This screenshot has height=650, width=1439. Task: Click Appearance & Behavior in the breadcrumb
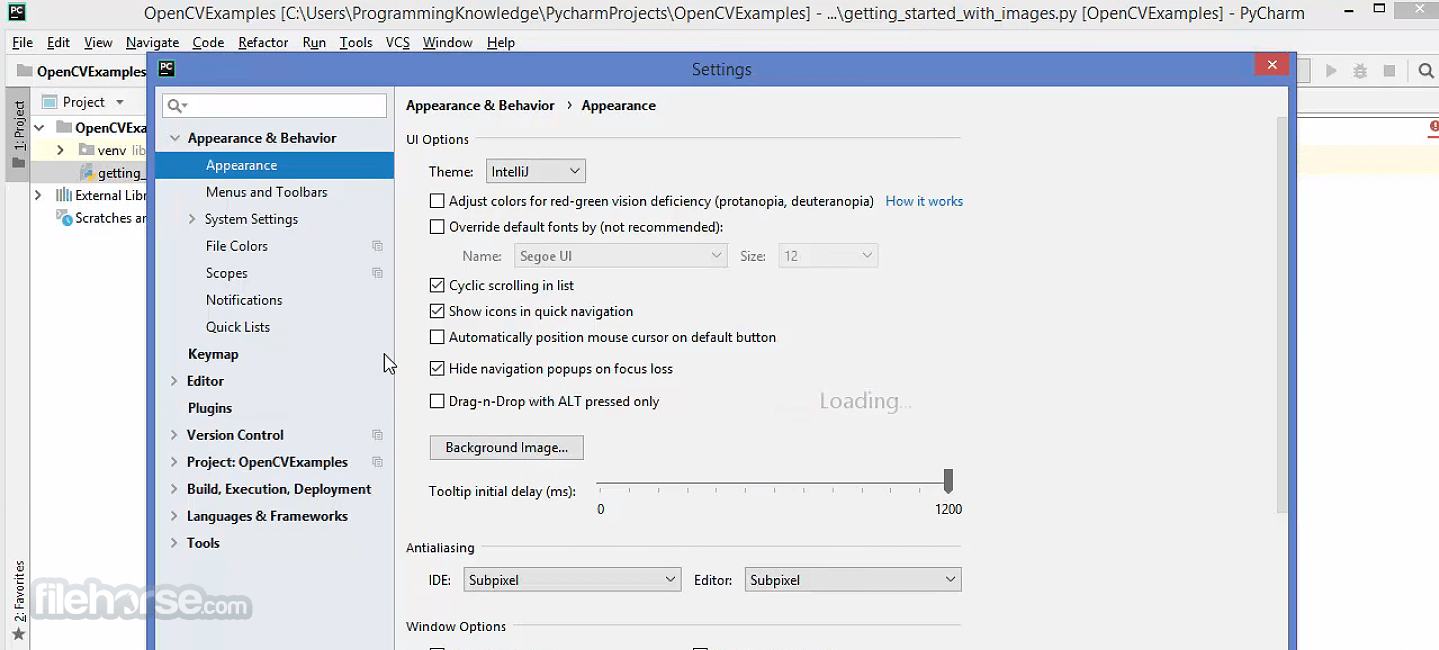pyautogui.click(x=480, y=105)
